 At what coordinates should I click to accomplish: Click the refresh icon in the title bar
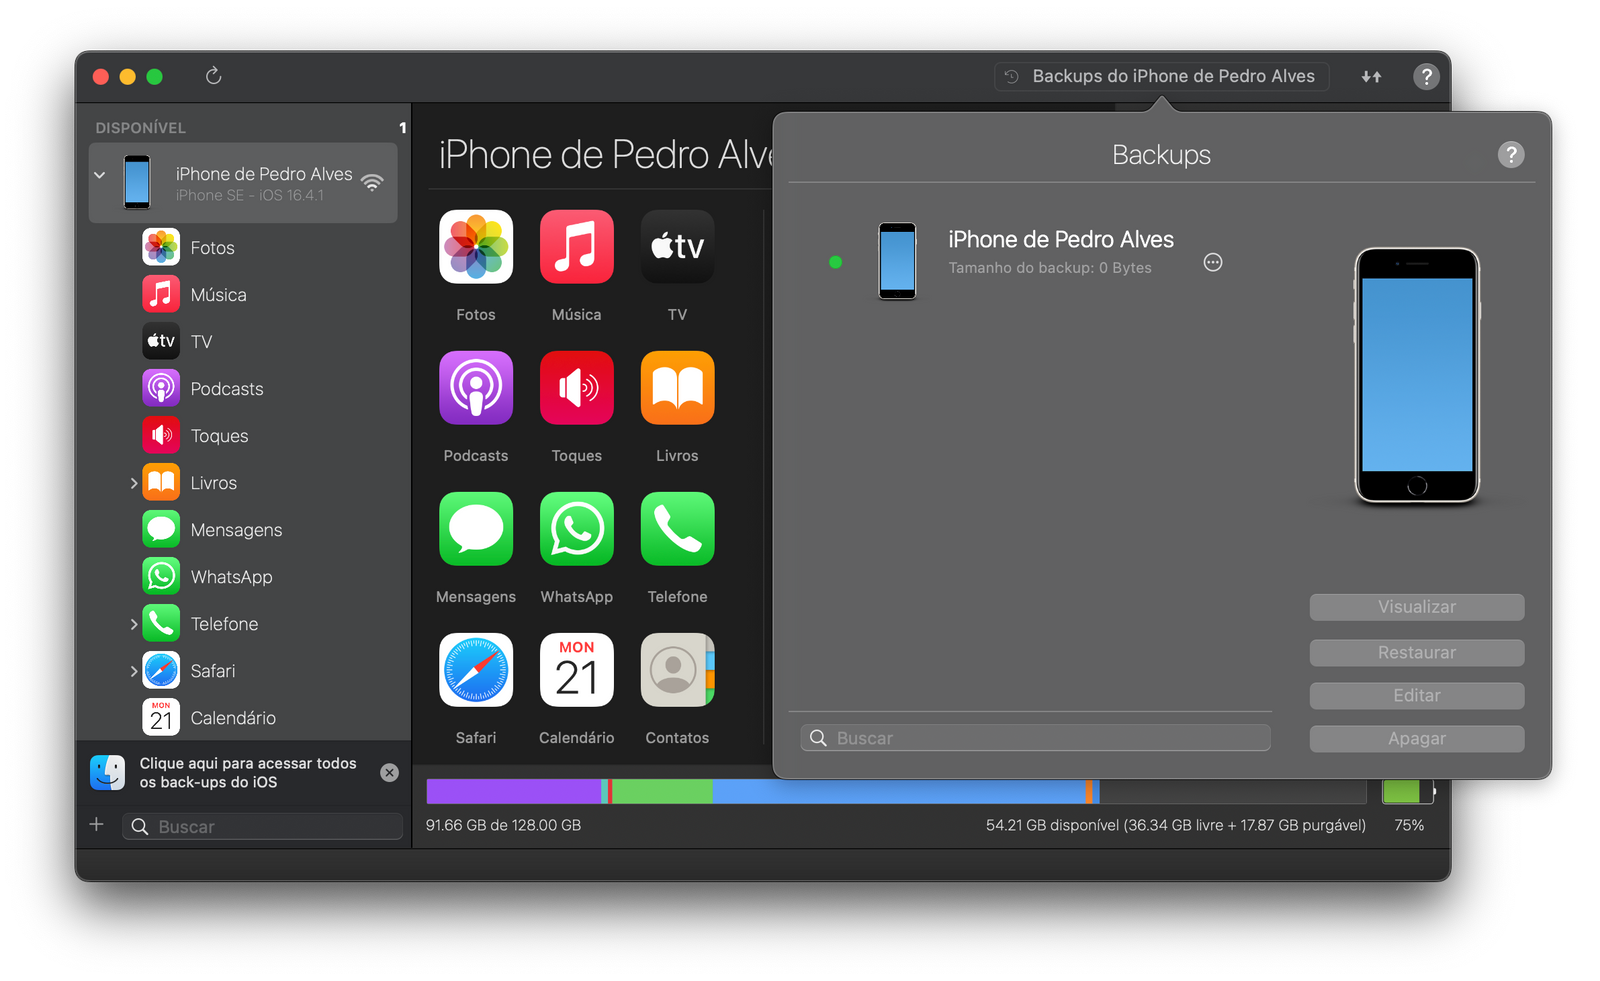(213, 76)
